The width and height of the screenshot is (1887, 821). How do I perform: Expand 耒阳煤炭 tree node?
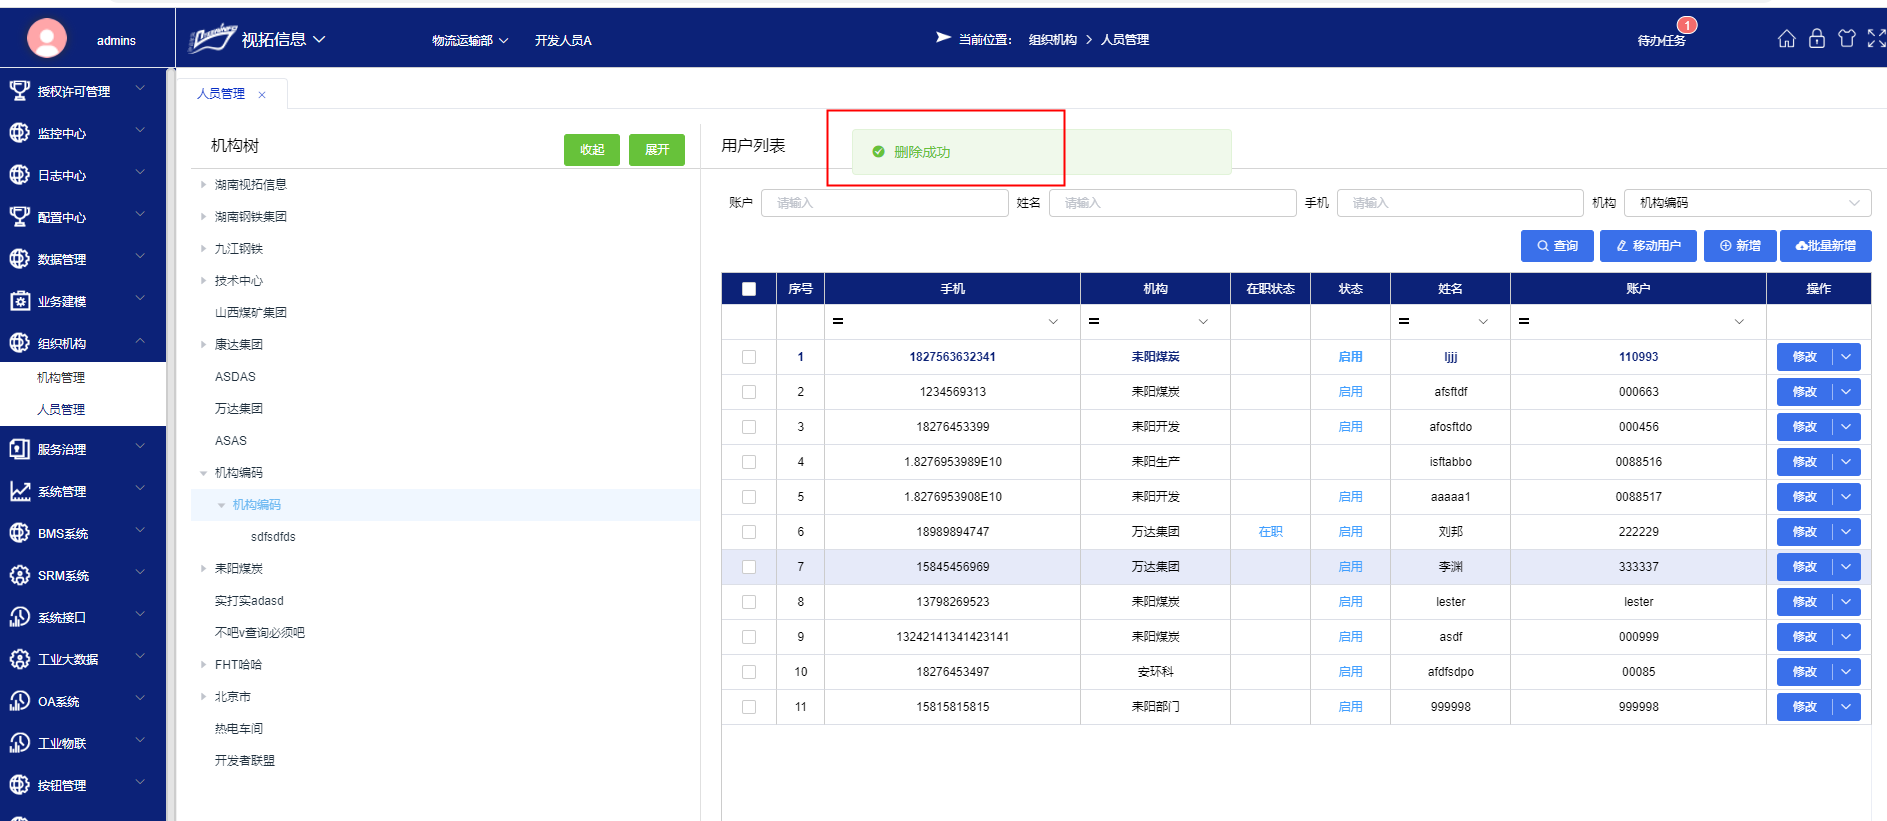click(x=203, y=569)
